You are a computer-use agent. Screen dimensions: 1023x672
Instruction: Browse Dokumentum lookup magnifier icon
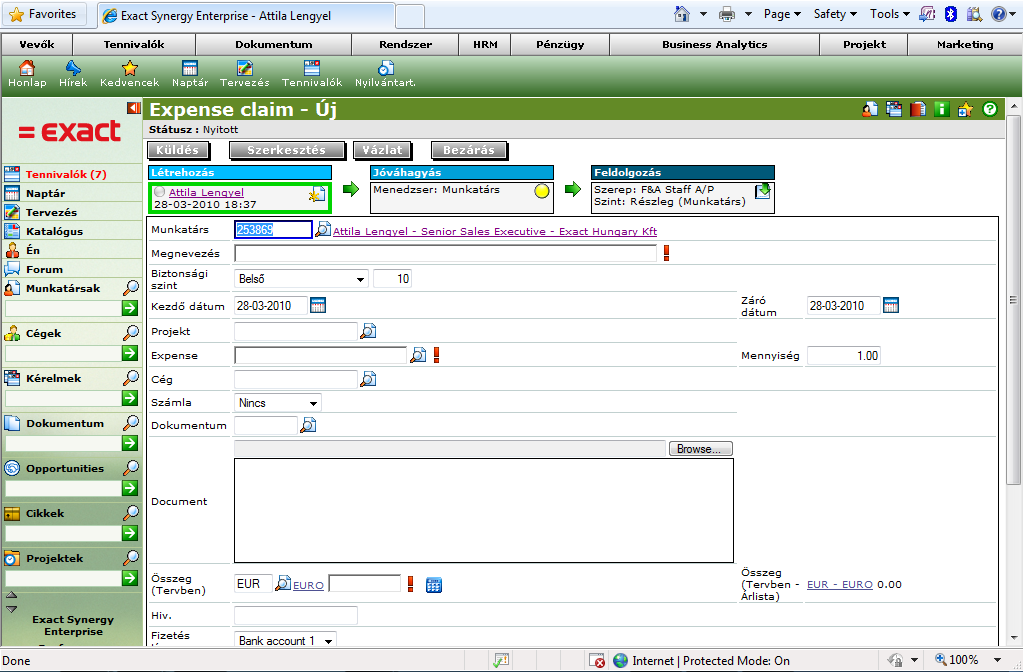click(x=308, y=425)
